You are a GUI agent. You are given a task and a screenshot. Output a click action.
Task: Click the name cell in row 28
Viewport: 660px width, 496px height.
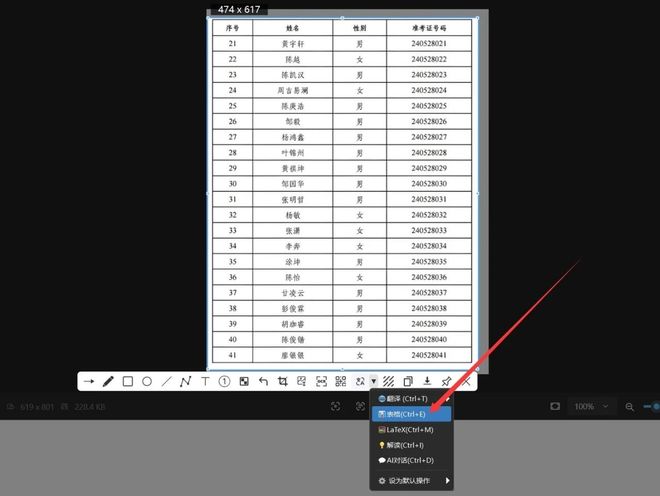[293, 152]
